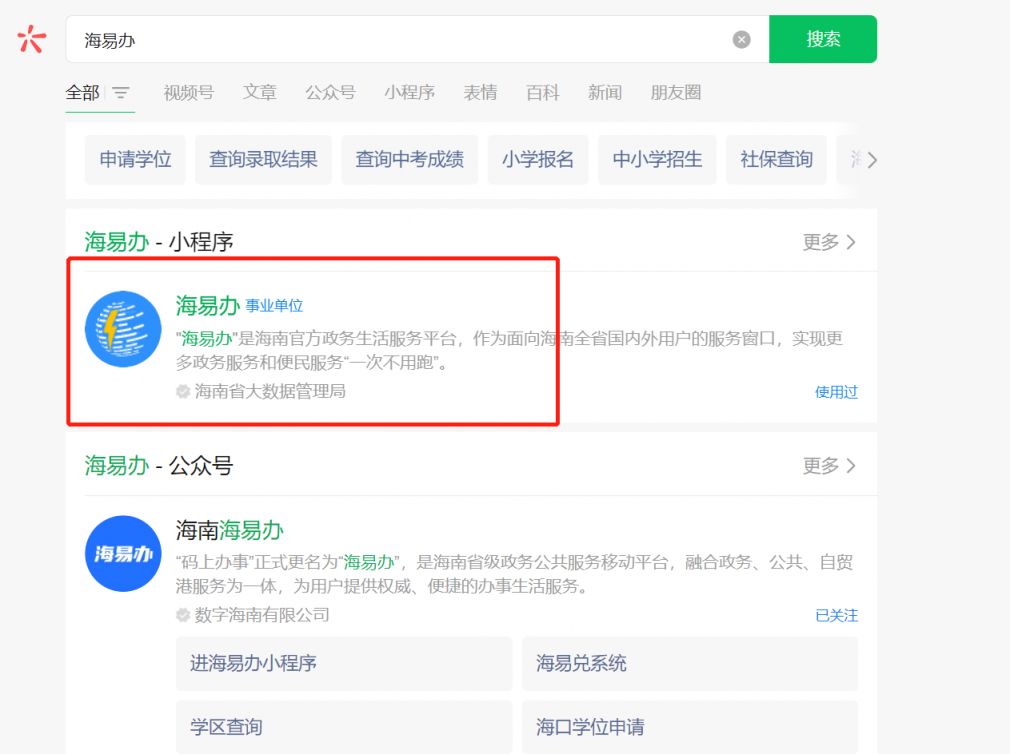Click the 海南海易办 description about 码上办事
The width and height of the screenshot is (1010, 754).
514,574
